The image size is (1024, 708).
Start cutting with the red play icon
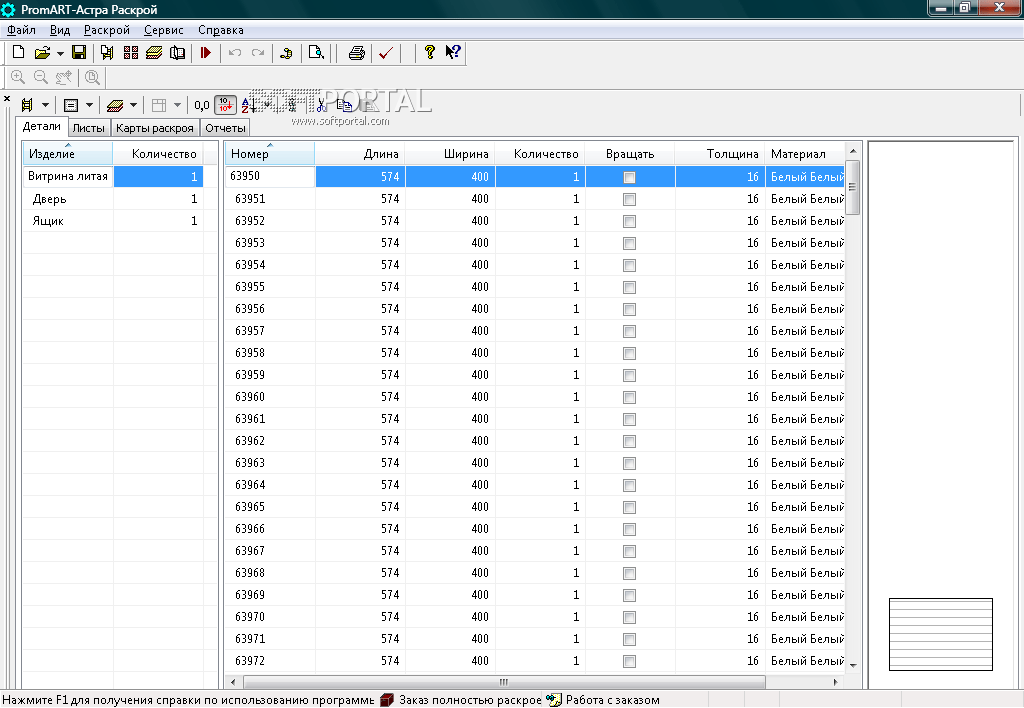(x=206, y=53)
